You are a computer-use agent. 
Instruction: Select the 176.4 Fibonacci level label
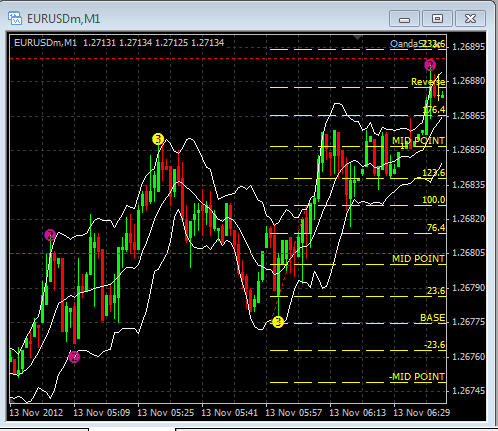pos(434,110)
